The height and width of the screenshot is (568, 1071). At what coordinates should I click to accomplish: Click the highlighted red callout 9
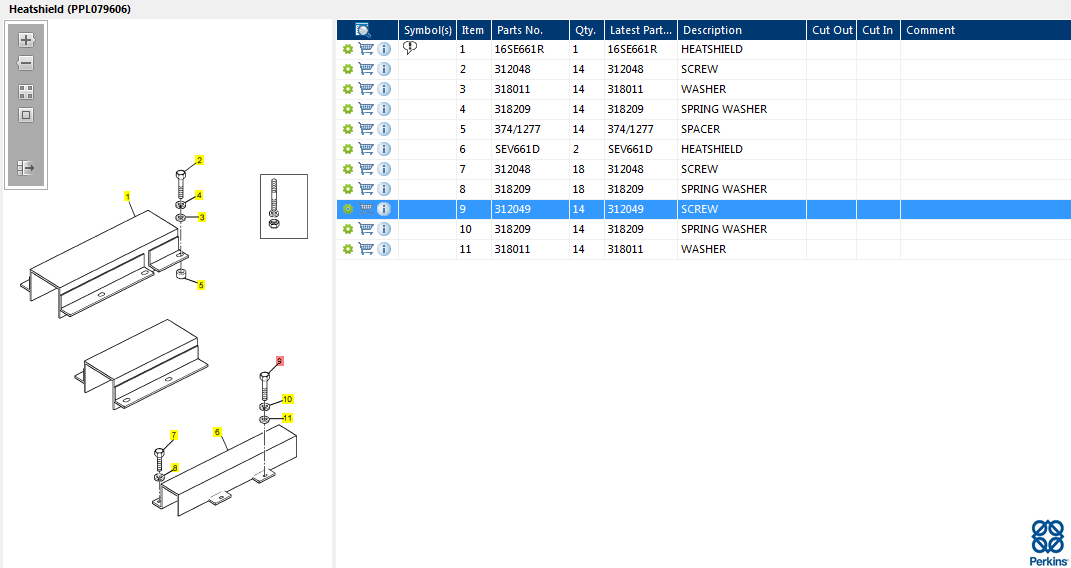280,361
